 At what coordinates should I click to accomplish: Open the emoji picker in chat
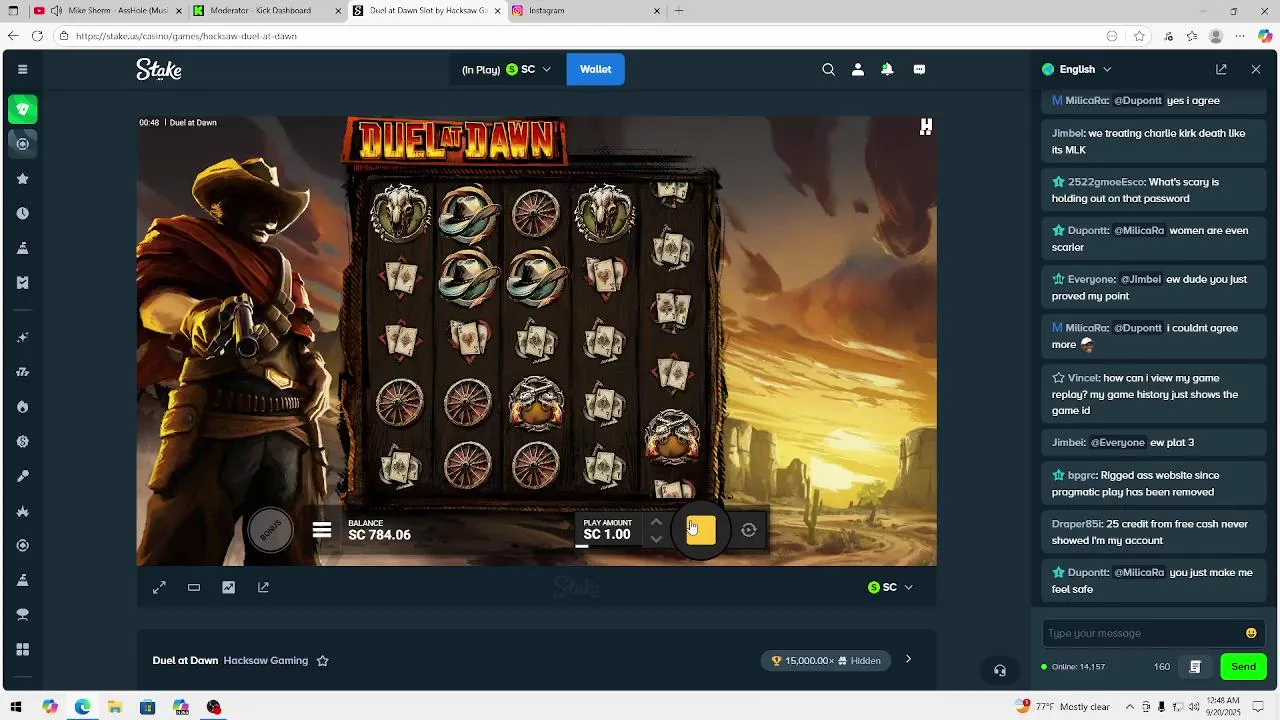(1251, 633)
